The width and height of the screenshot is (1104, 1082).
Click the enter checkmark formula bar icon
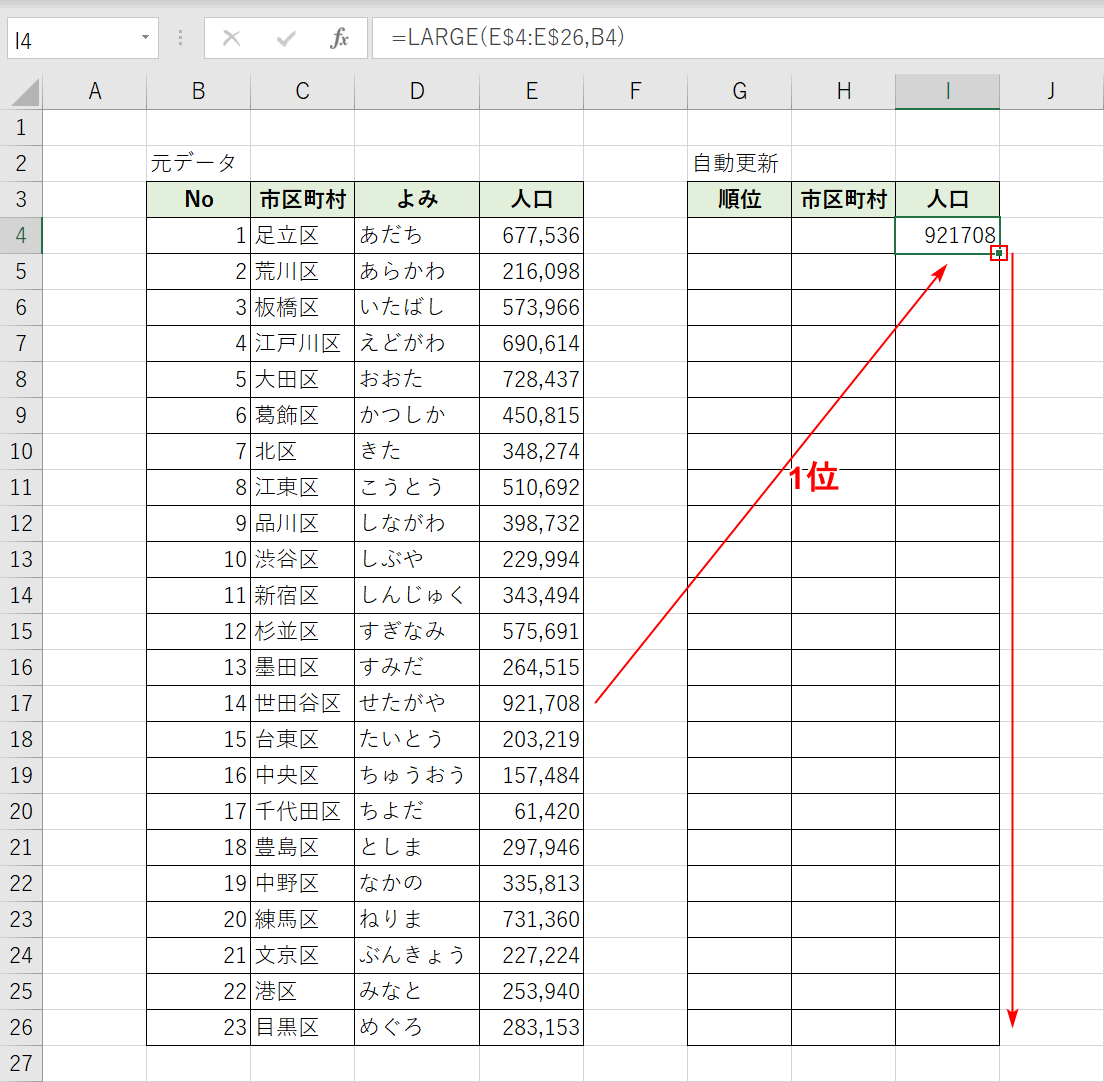coord(286,38)
